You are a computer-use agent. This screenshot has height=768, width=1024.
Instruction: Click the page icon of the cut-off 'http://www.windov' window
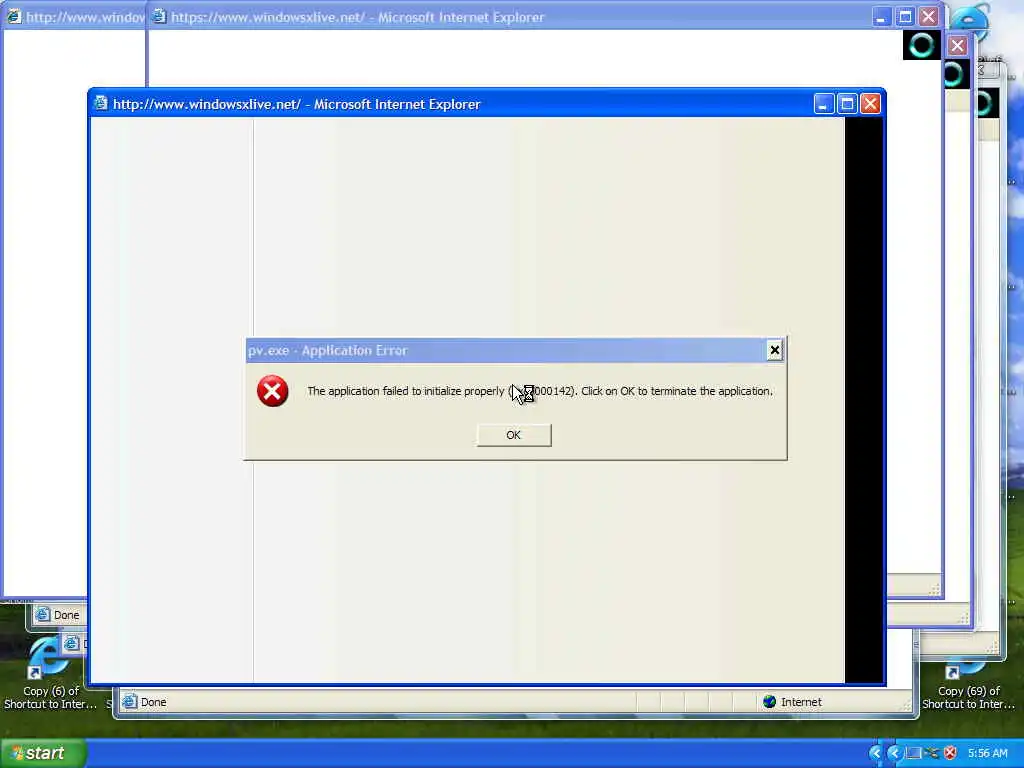tap(14, 16)
